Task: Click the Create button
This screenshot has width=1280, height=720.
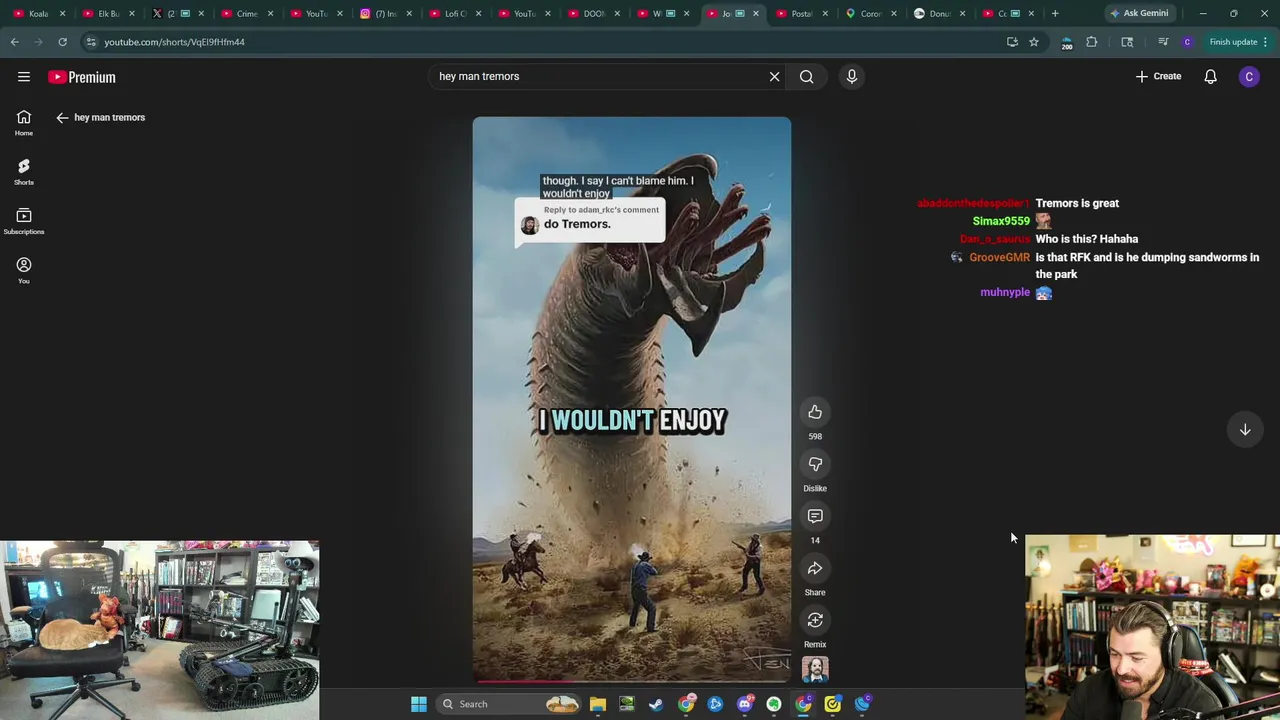Action: pyautogui.click(x=1158, y=77)
